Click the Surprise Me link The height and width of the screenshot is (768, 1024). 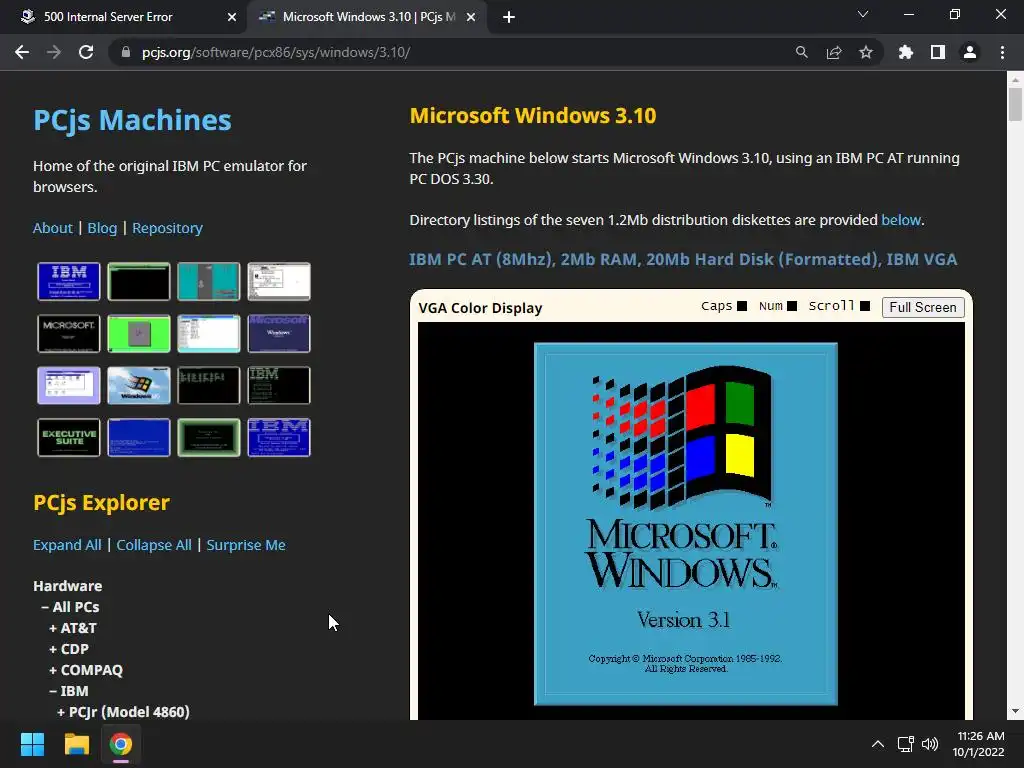point(246,545)
